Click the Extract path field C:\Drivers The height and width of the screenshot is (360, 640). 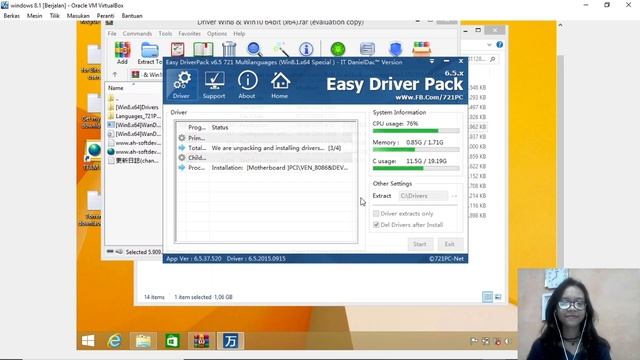[423, 196]
